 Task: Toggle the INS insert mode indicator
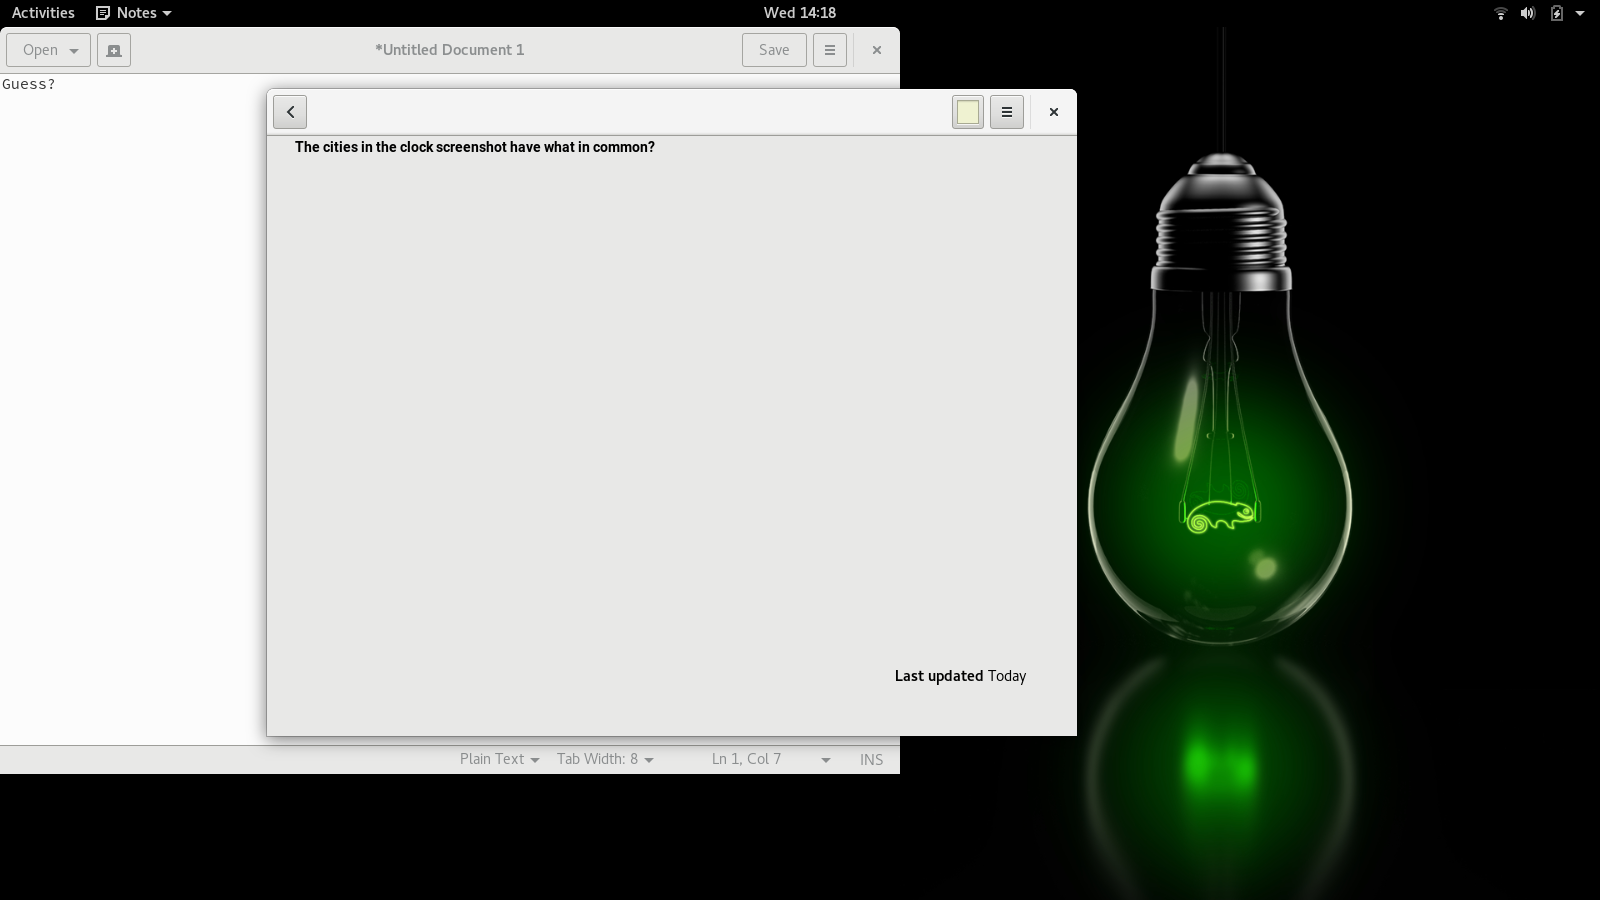pyautogui.click(x=871, y=759)
